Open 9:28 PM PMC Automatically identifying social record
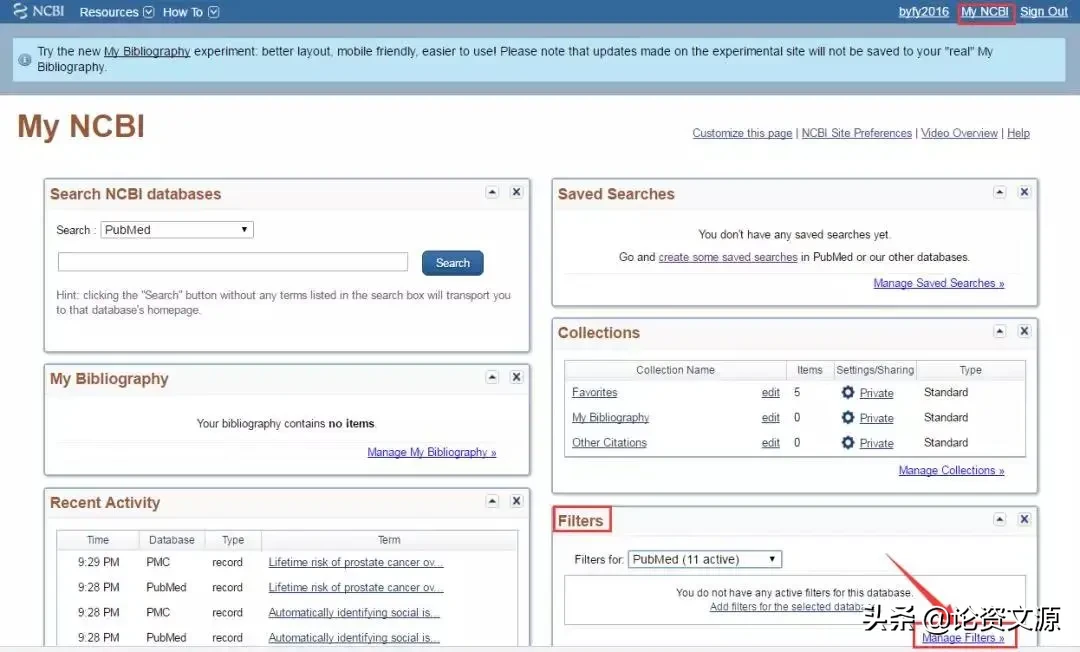This screenshot has width=1080, height=652. [353, 613]
